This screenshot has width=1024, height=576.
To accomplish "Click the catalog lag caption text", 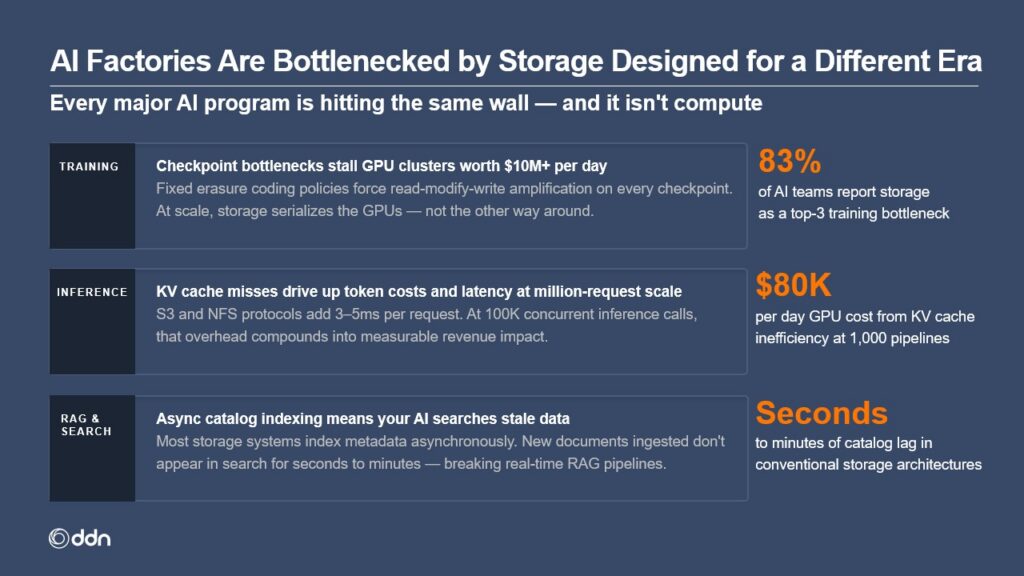I will 868,453.
